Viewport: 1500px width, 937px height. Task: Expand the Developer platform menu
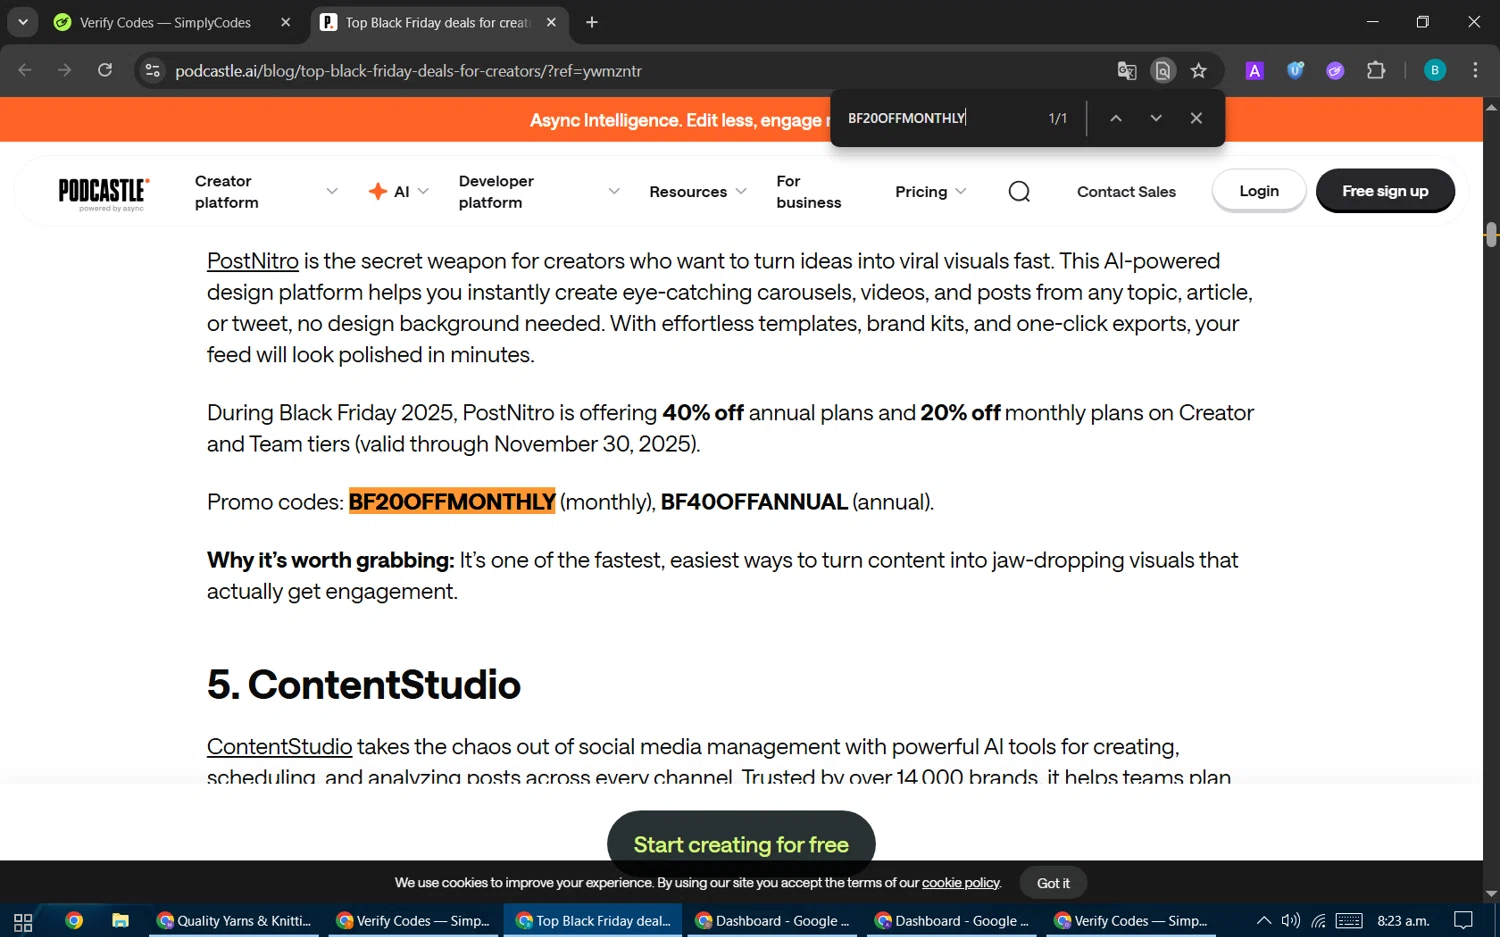[x=539, y=191]
